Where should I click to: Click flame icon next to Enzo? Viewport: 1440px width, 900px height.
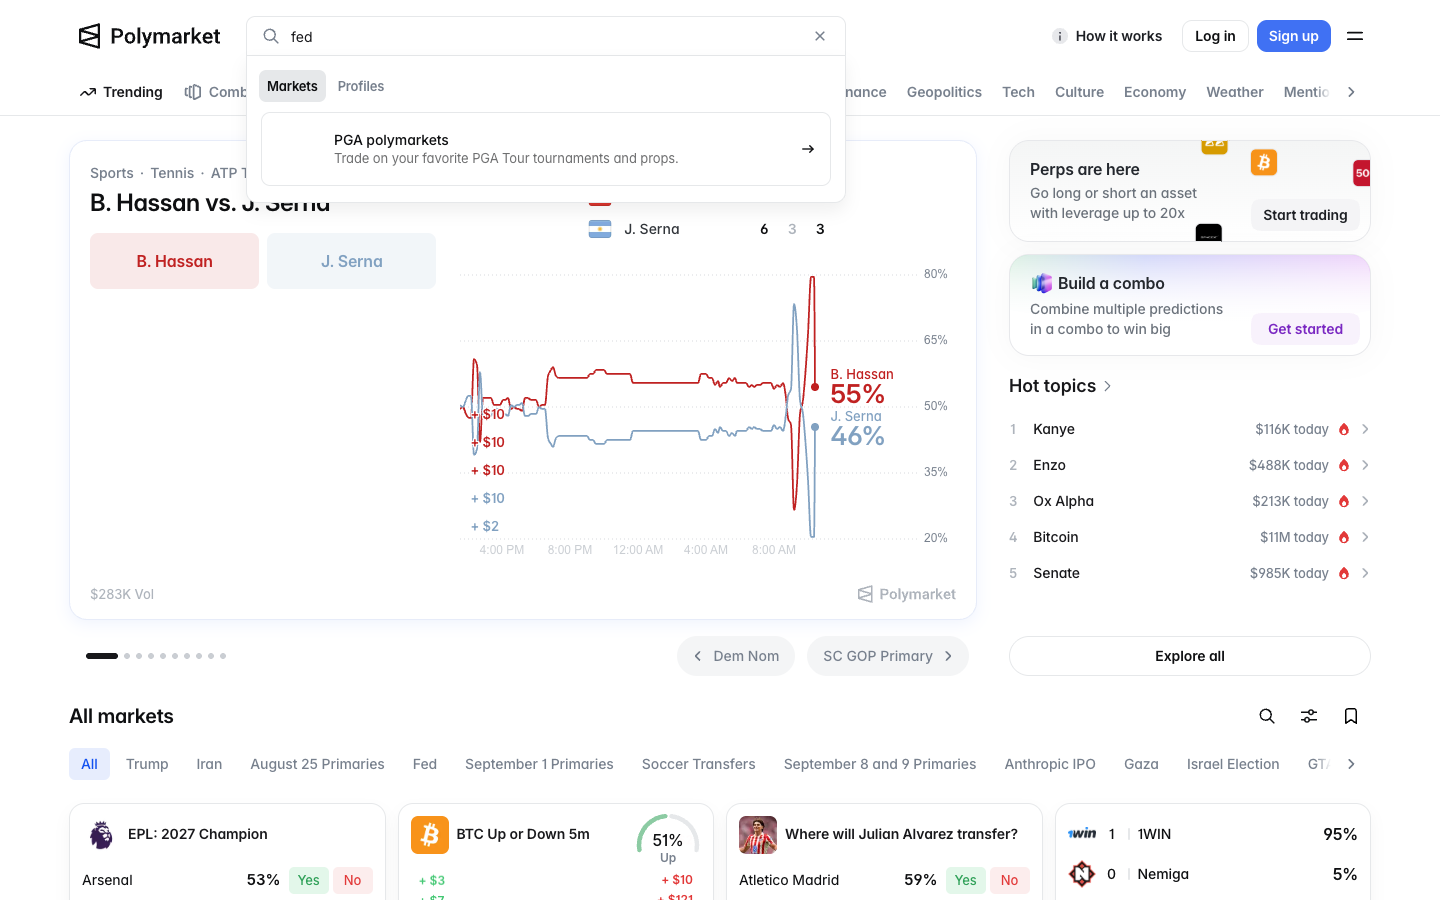(x=1344, y=465)
